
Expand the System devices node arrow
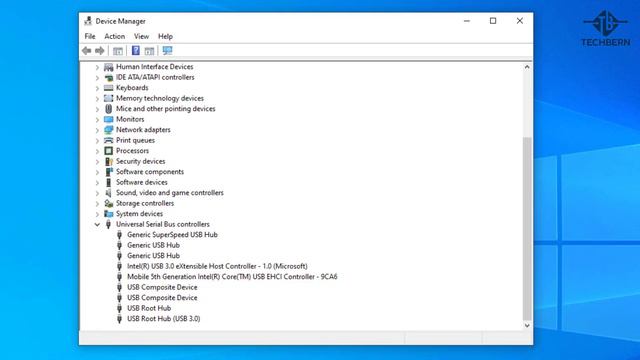pyautogui.click(x=97, y=214)
